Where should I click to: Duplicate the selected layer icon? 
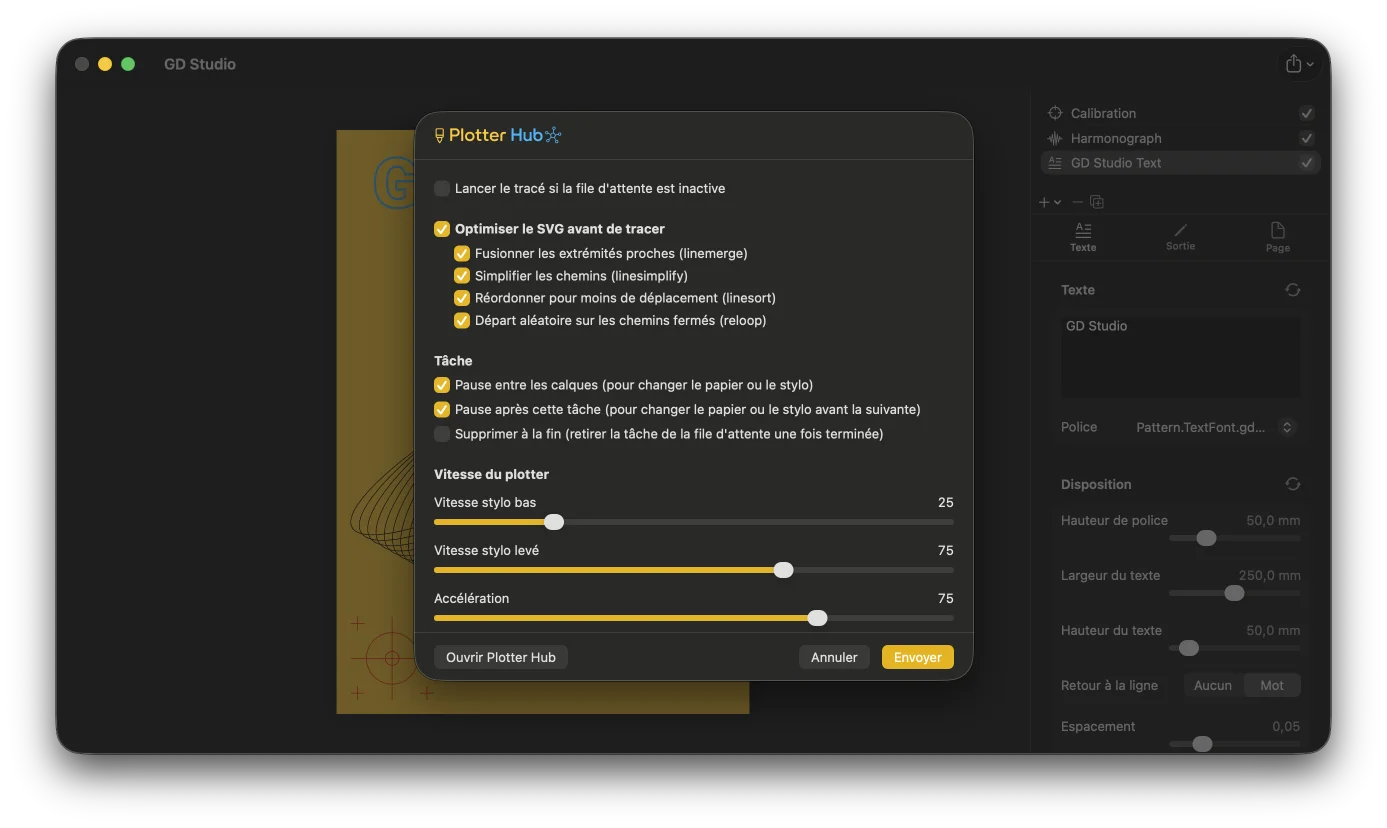[x=1097, y=202]
